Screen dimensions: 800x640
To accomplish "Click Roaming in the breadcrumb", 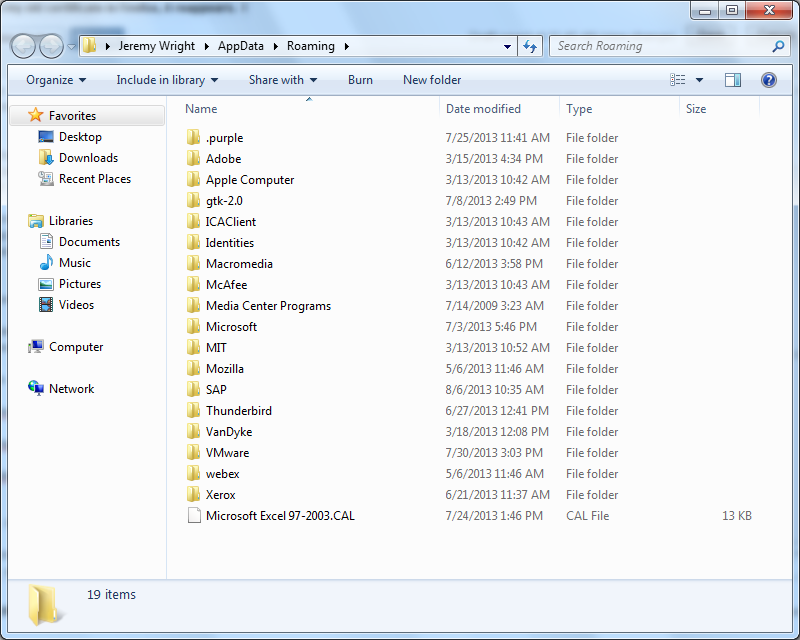I will (x=311, y=46).
